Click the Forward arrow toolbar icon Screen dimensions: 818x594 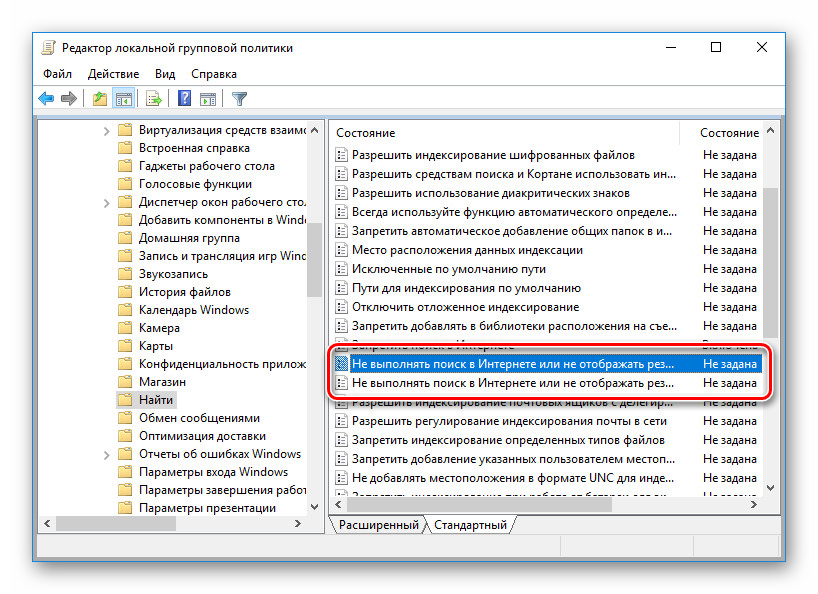click(69, 98)
